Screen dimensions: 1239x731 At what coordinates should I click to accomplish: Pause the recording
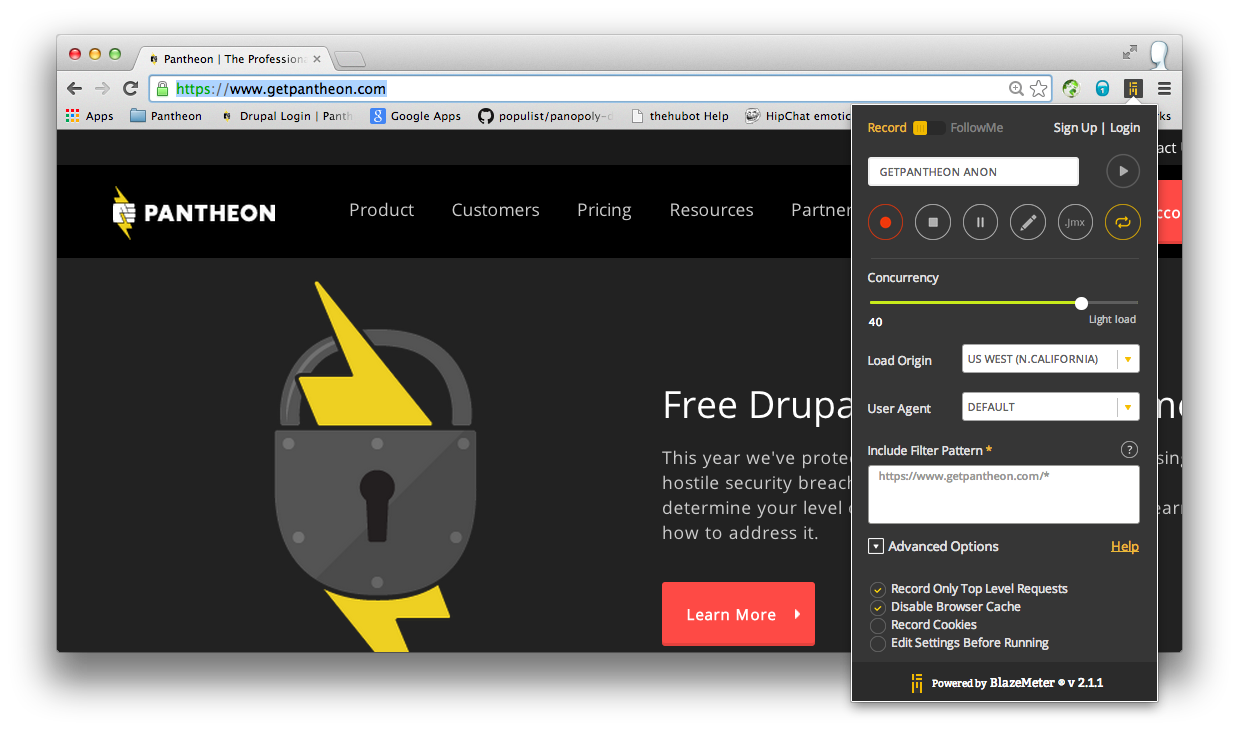(980, 222)
